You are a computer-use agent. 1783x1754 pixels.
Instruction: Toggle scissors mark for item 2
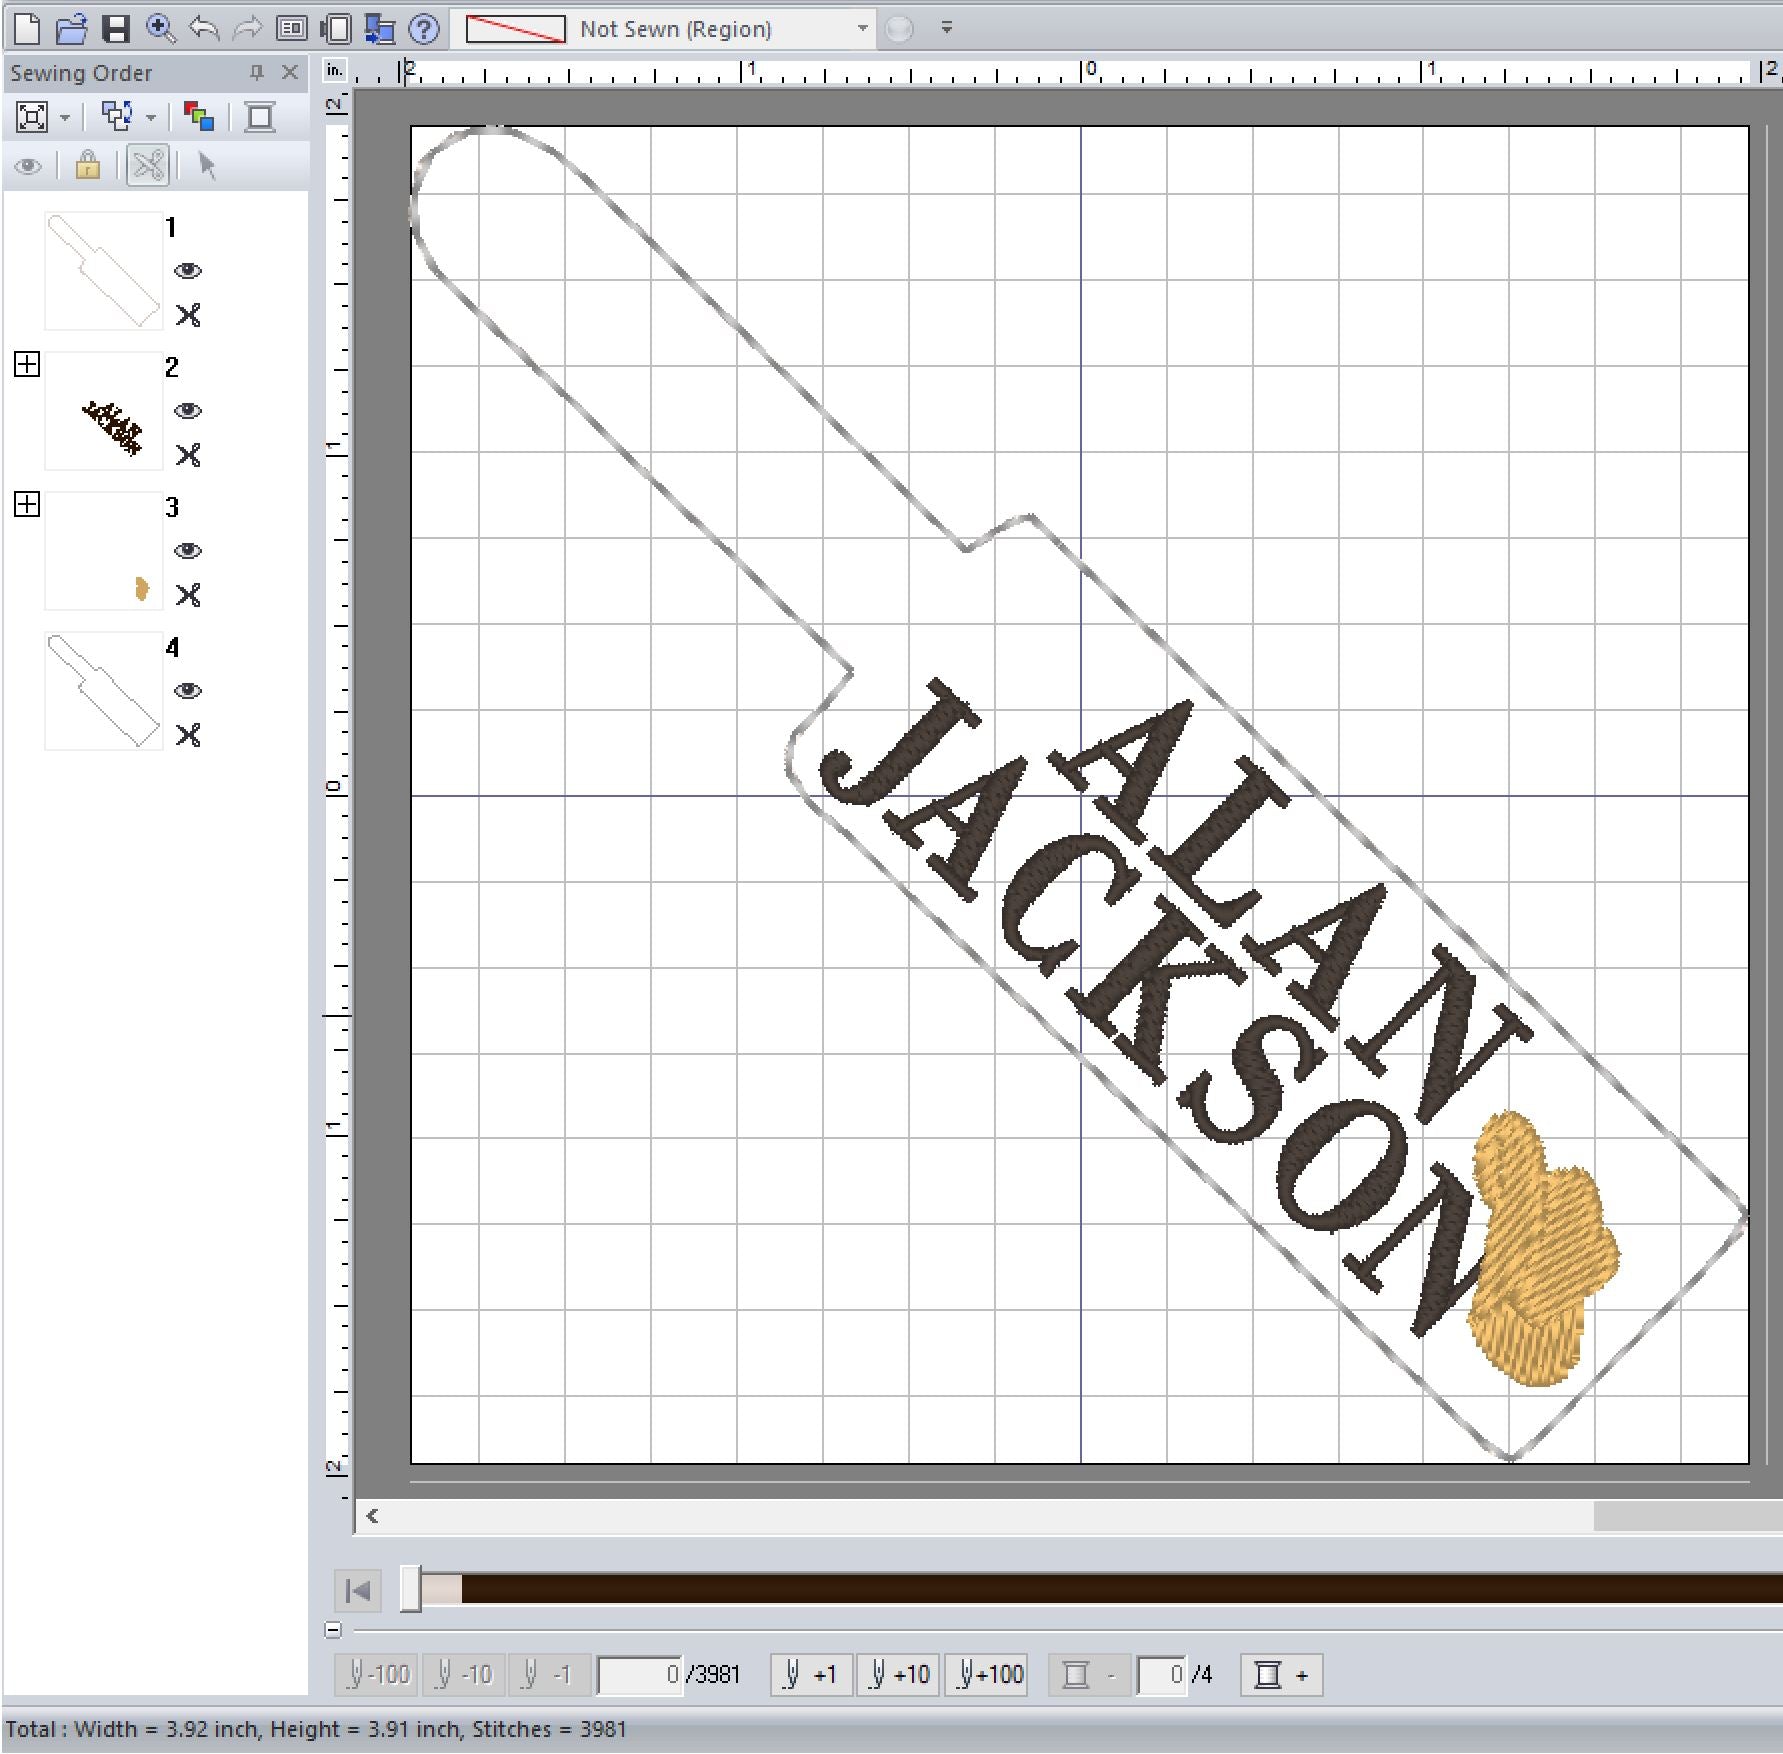pyautogui.click(x=187, y=455)
